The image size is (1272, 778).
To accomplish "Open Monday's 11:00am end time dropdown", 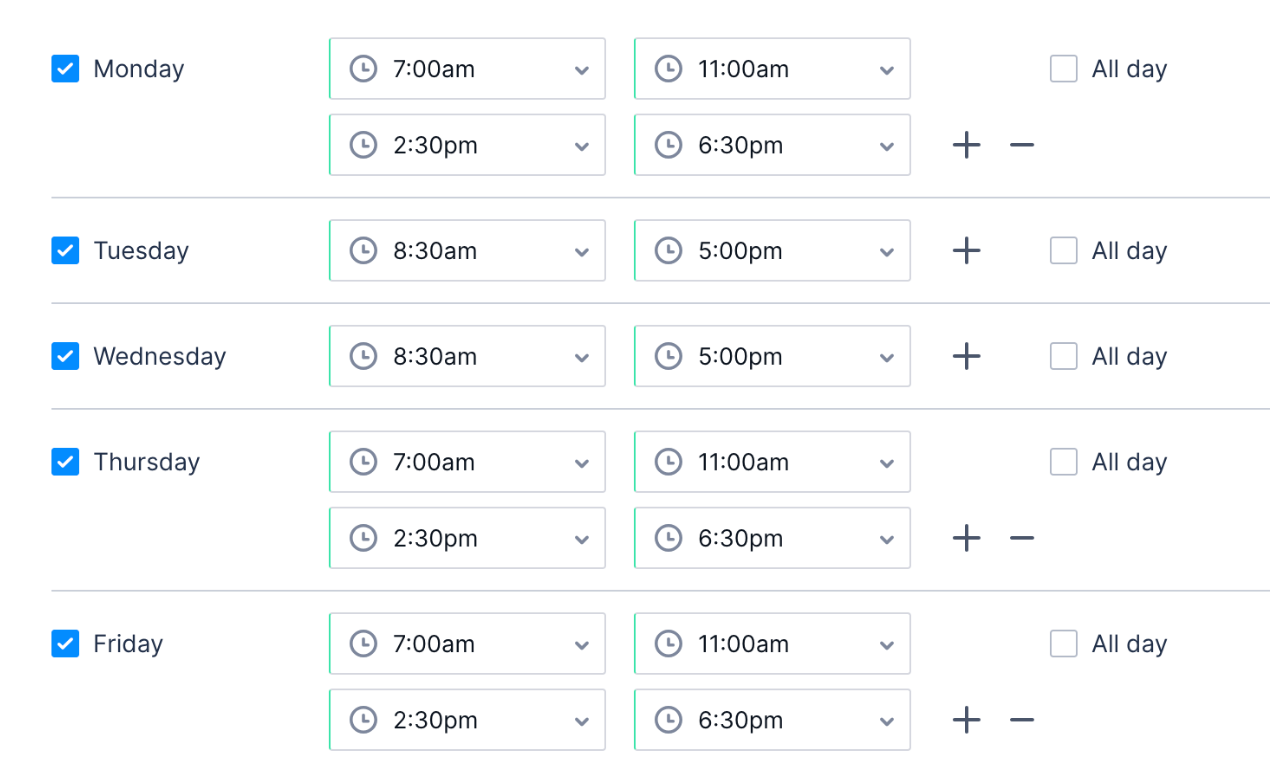I will [x=886, y=68].
